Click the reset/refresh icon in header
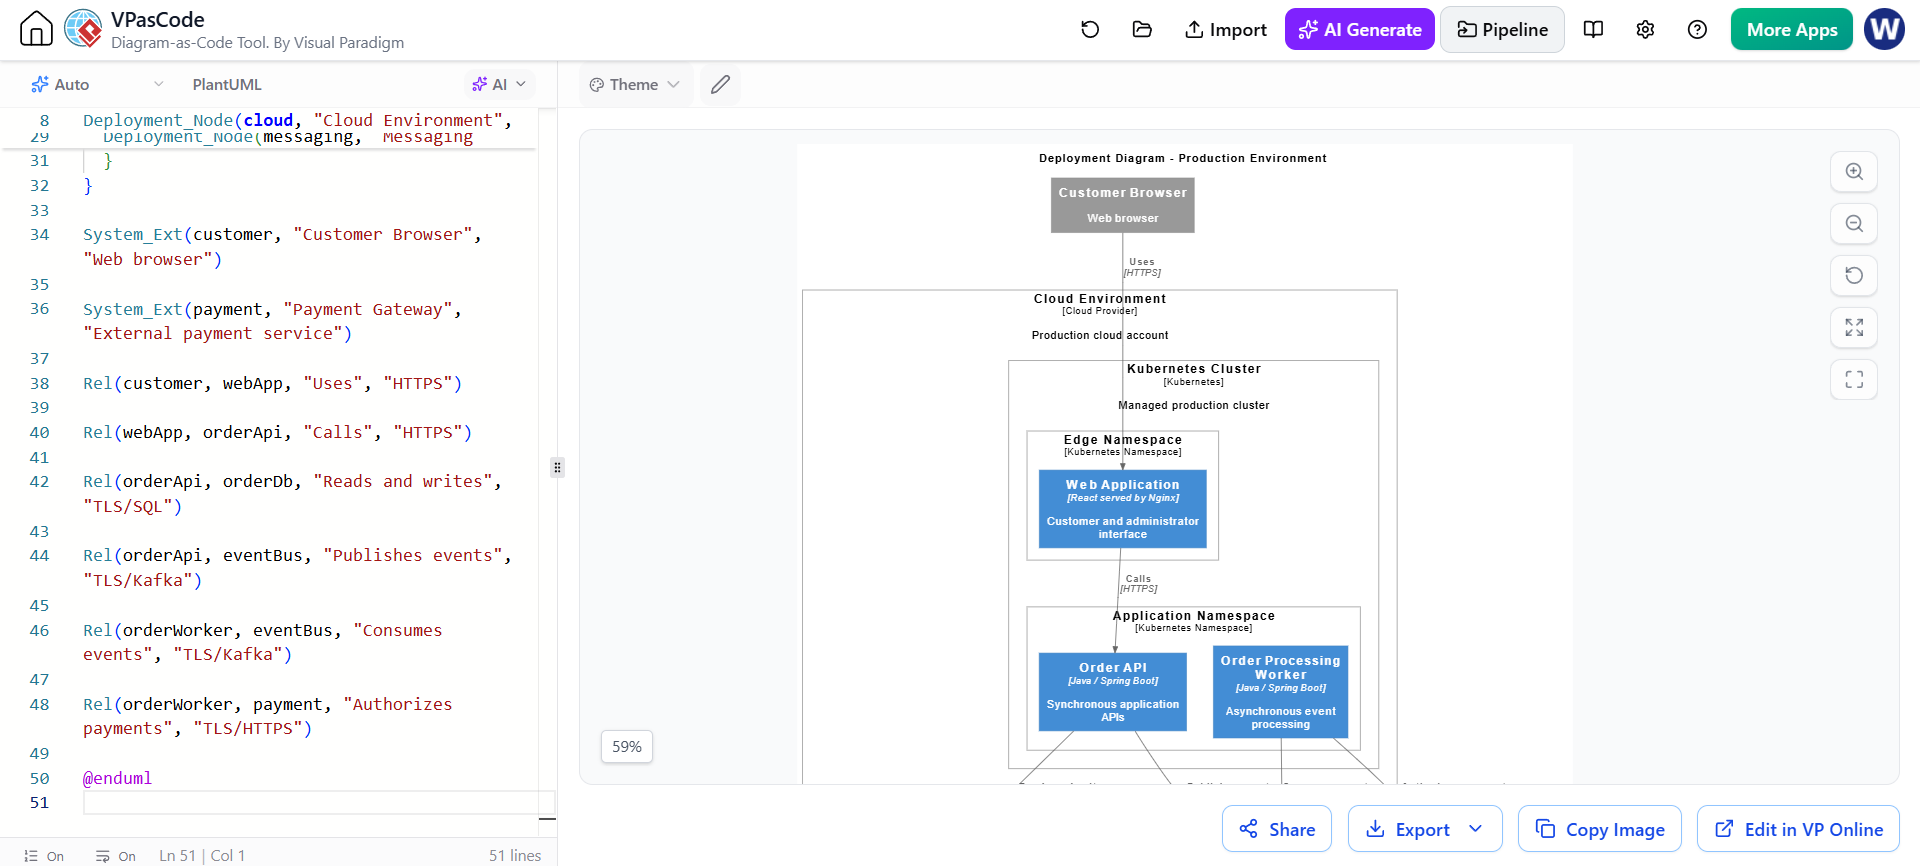The width and height of the screenshot is (1921, 866). click(1090, 30)
